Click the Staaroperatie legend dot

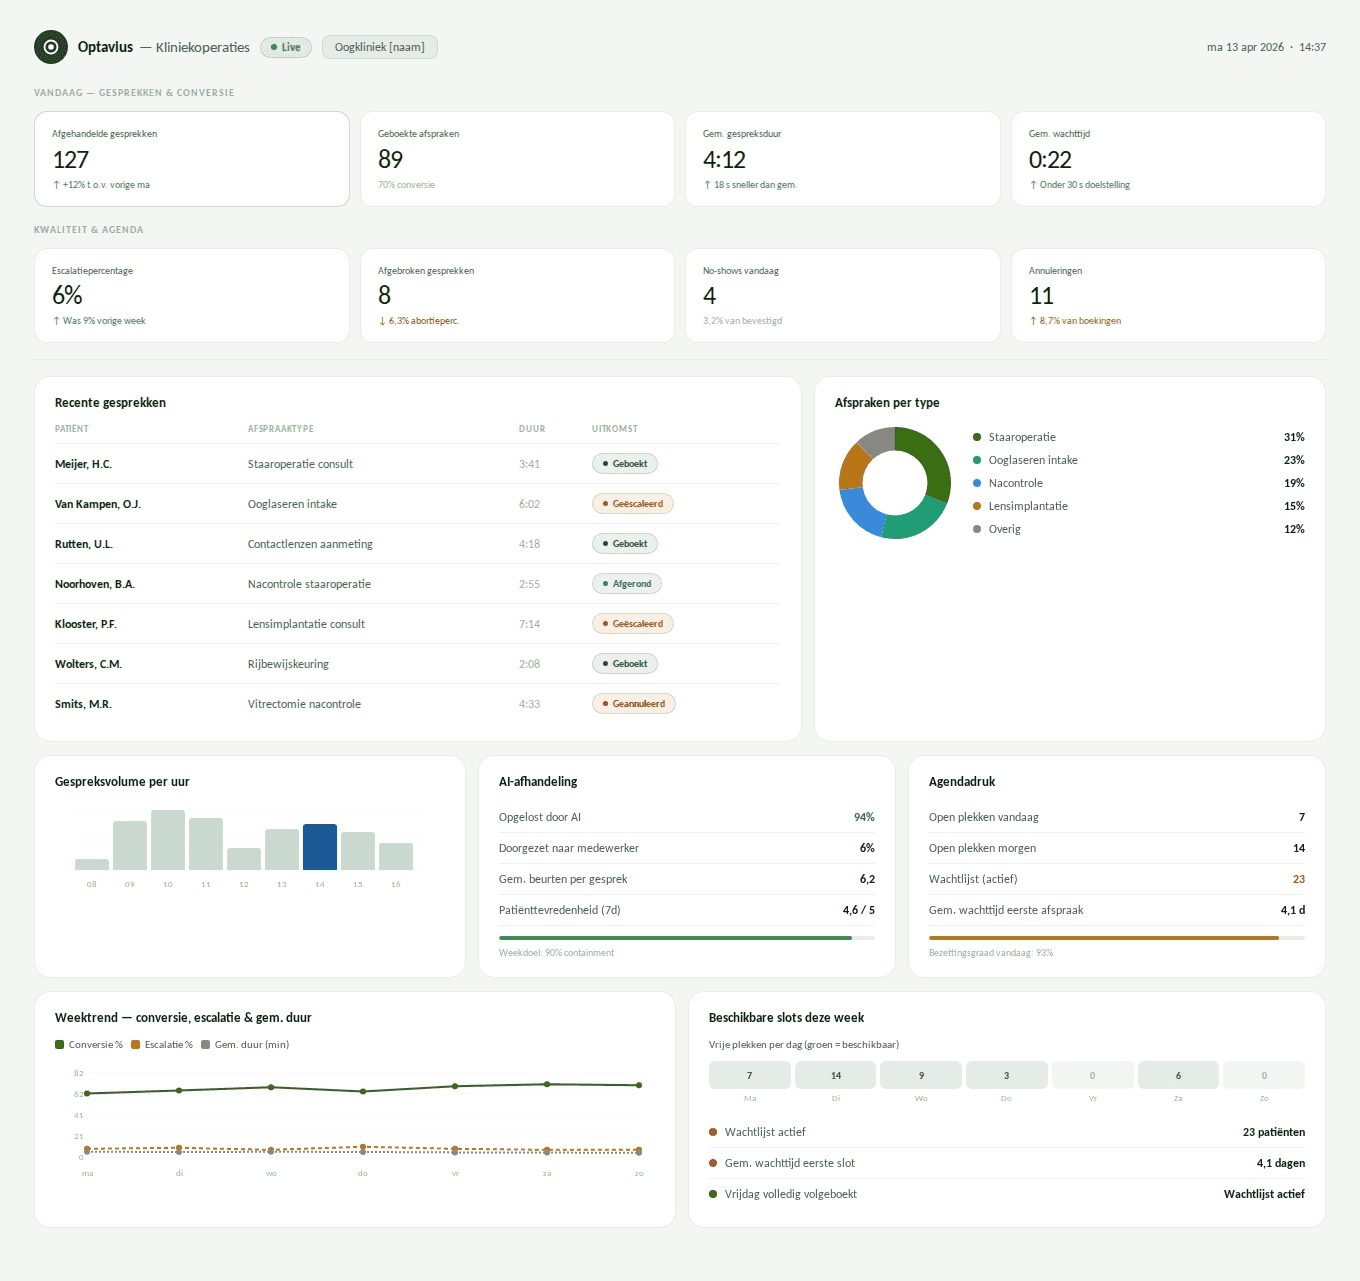pos(977,437)
